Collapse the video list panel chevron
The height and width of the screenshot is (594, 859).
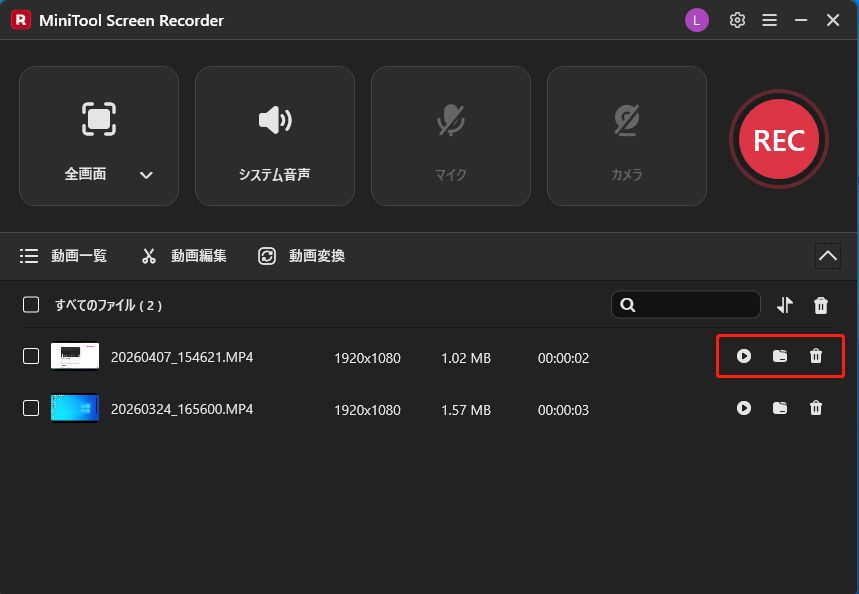pos(828,256)
